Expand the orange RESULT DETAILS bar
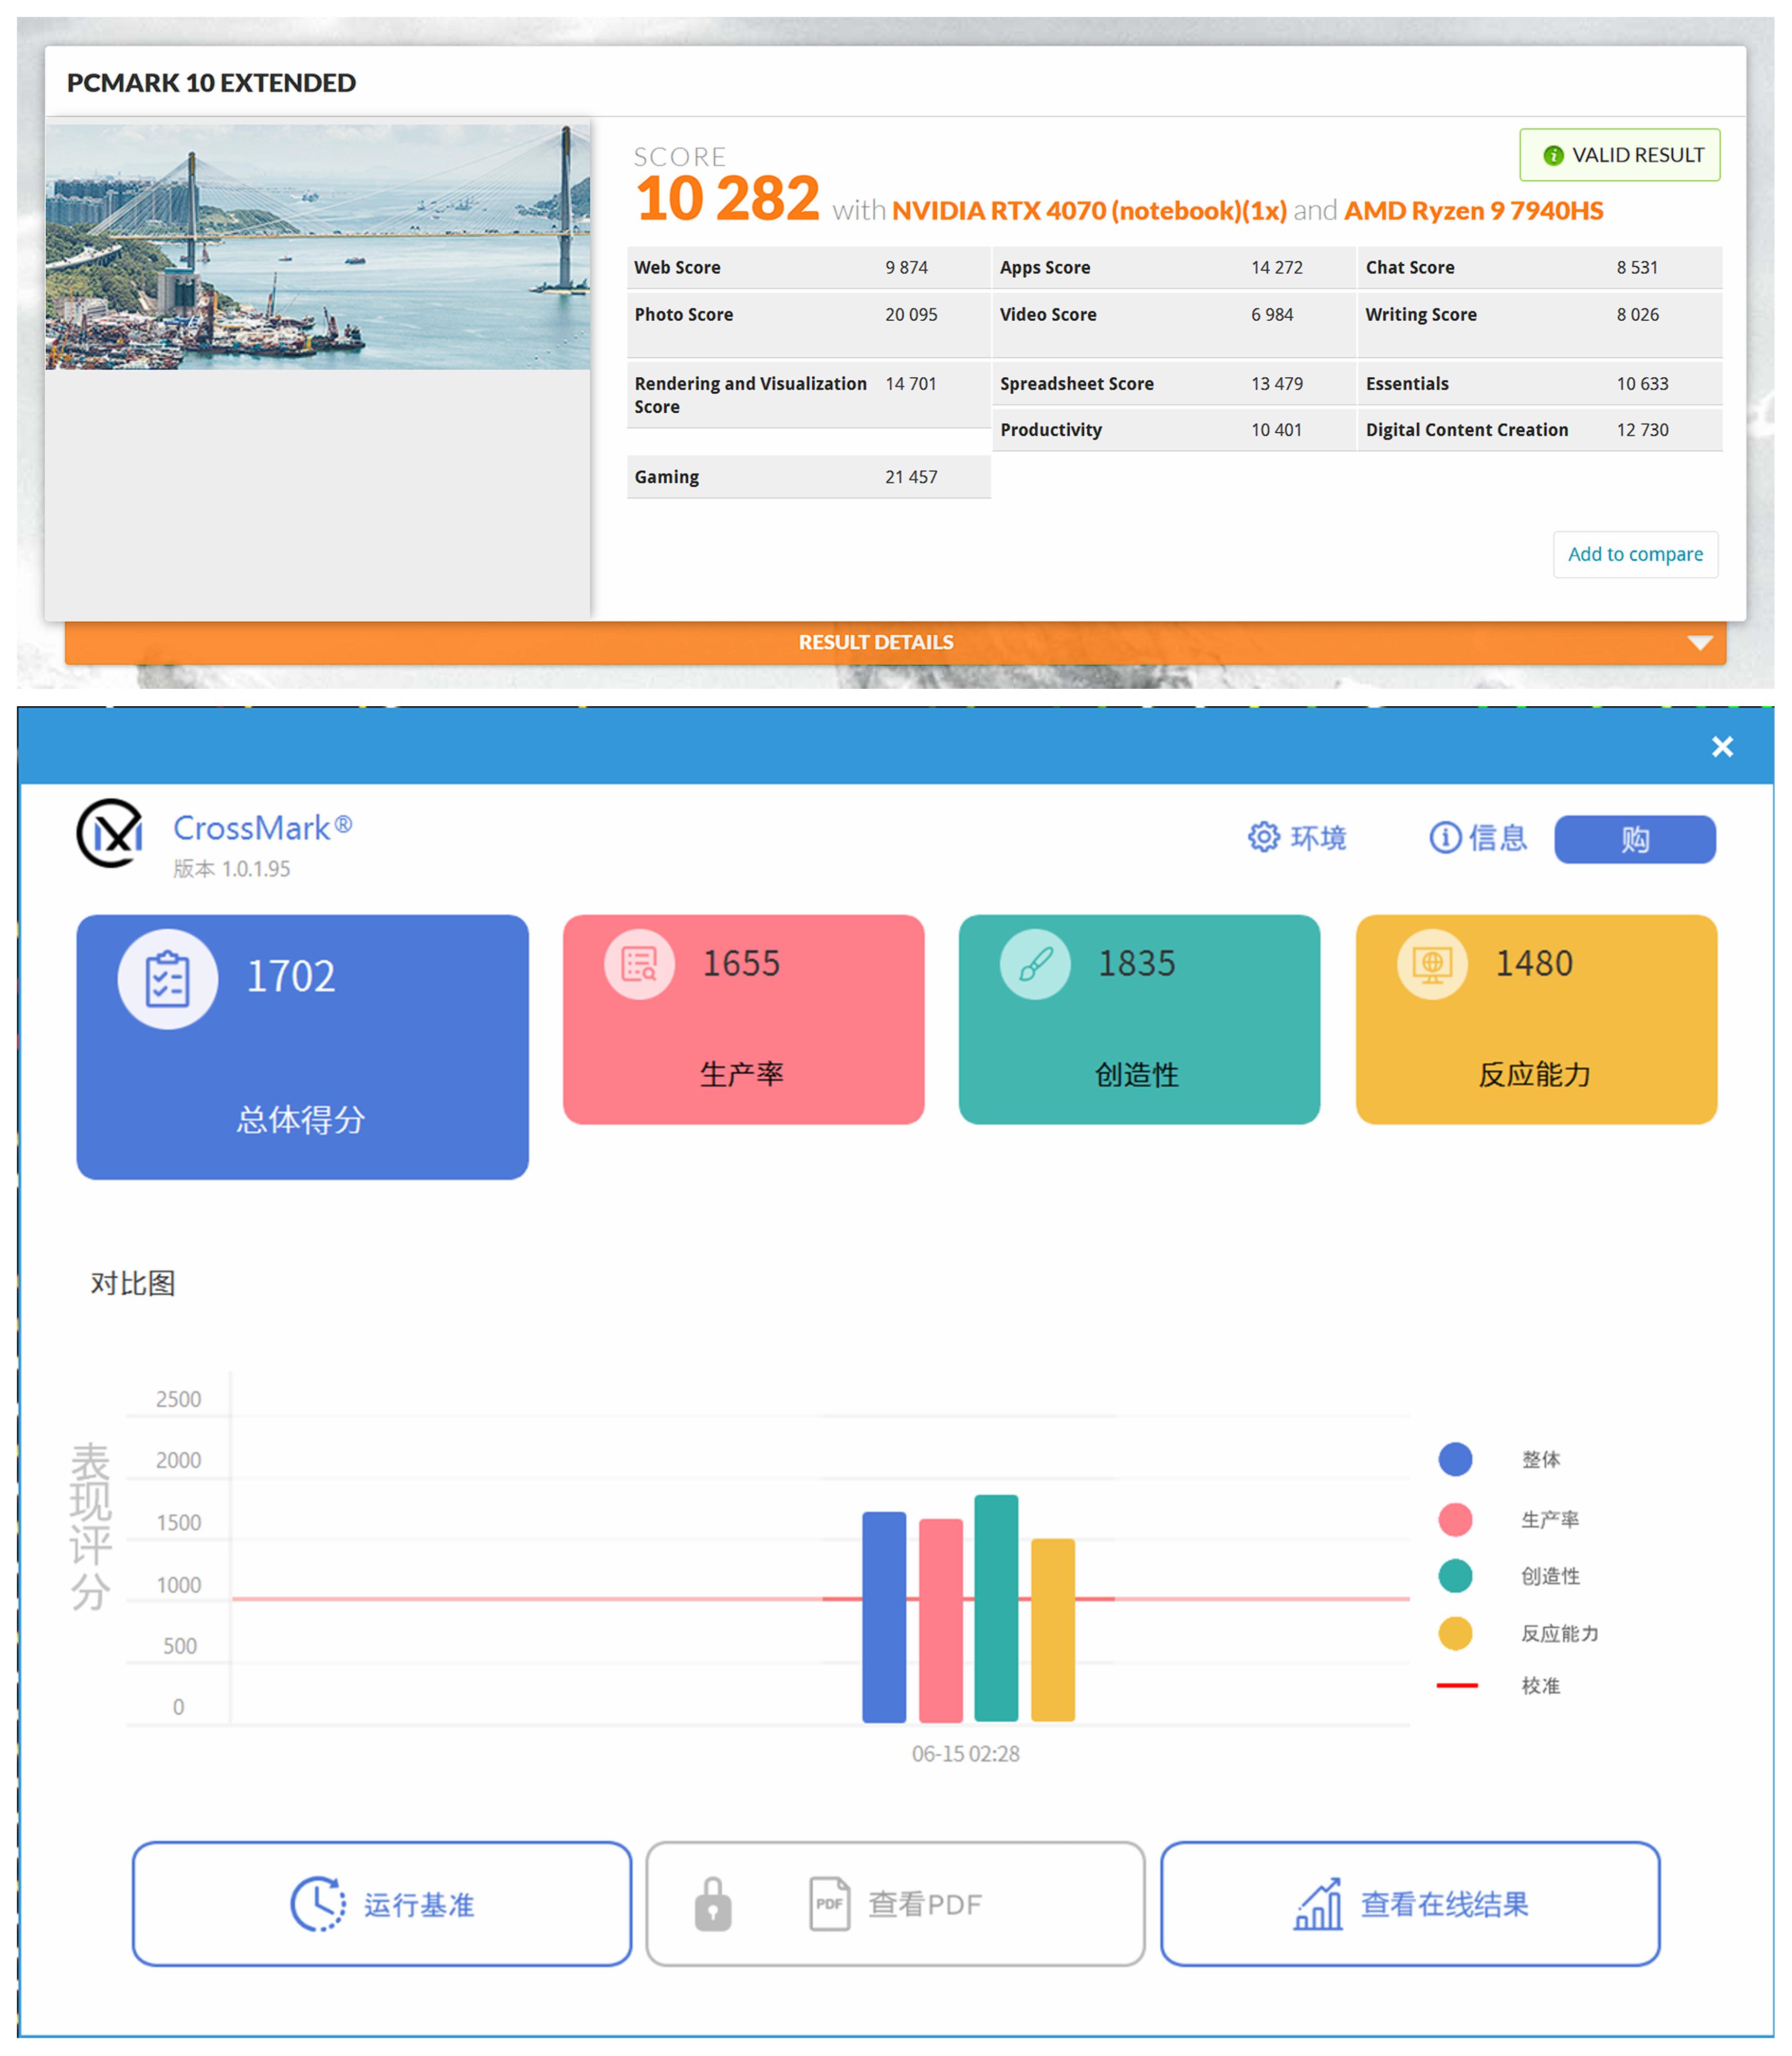This screenshot has width=1792, height=2056. click(875, 642)
